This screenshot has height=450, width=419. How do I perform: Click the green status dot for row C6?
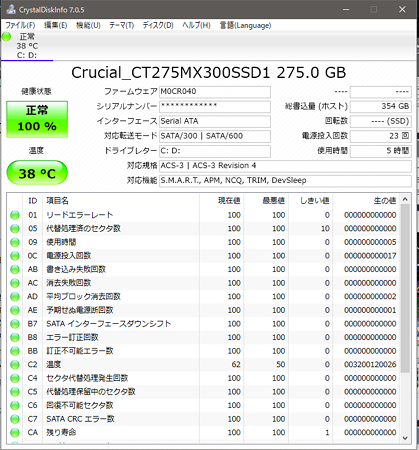[x=15, y=405]
